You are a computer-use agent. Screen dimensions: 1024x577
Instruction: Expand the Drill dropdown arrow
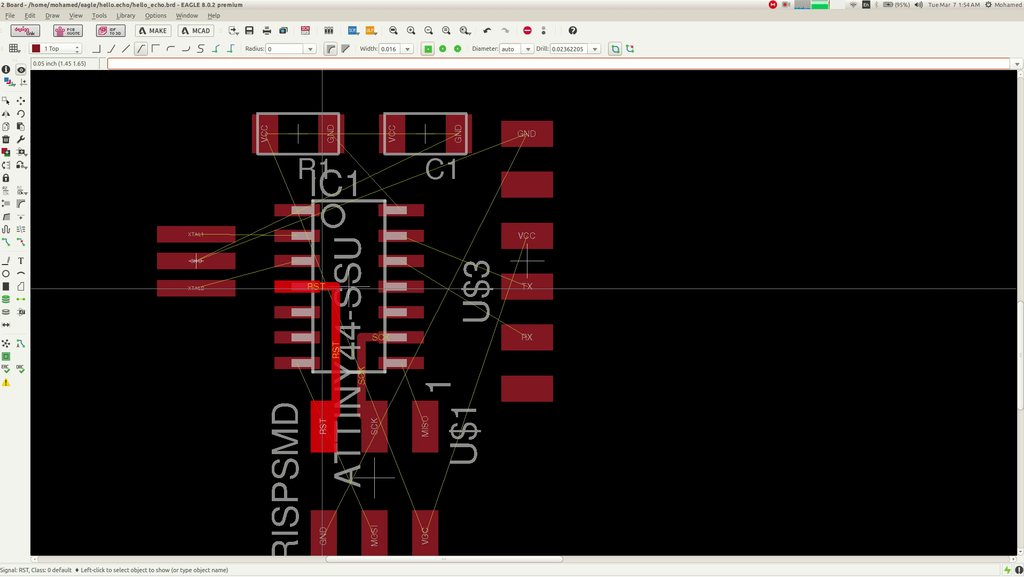(595, 49)
